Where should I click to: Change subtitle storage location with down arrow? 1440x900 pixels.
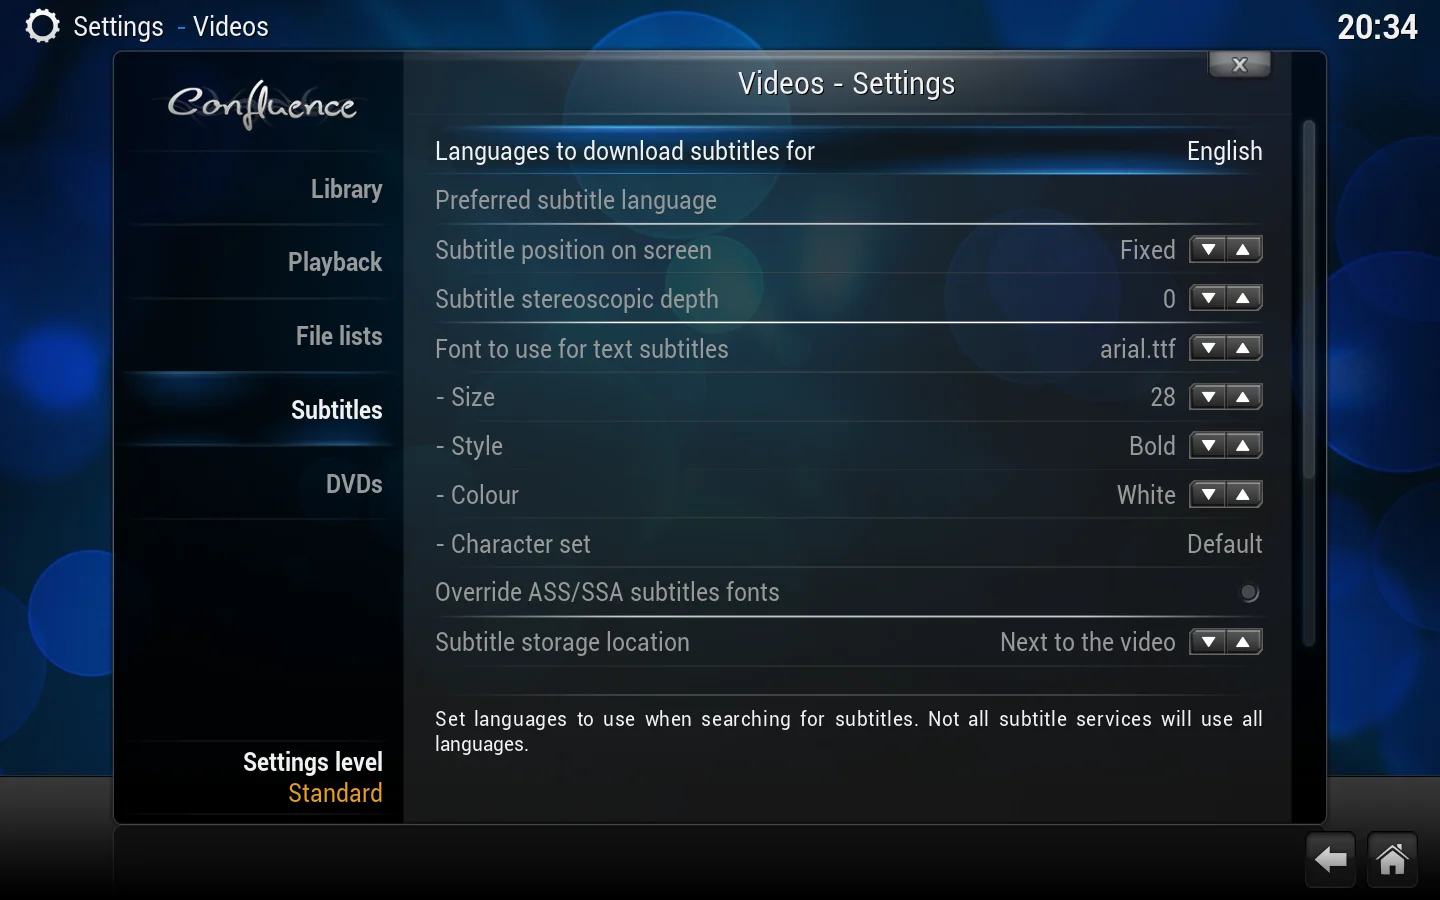click(x=1208, y=642)
